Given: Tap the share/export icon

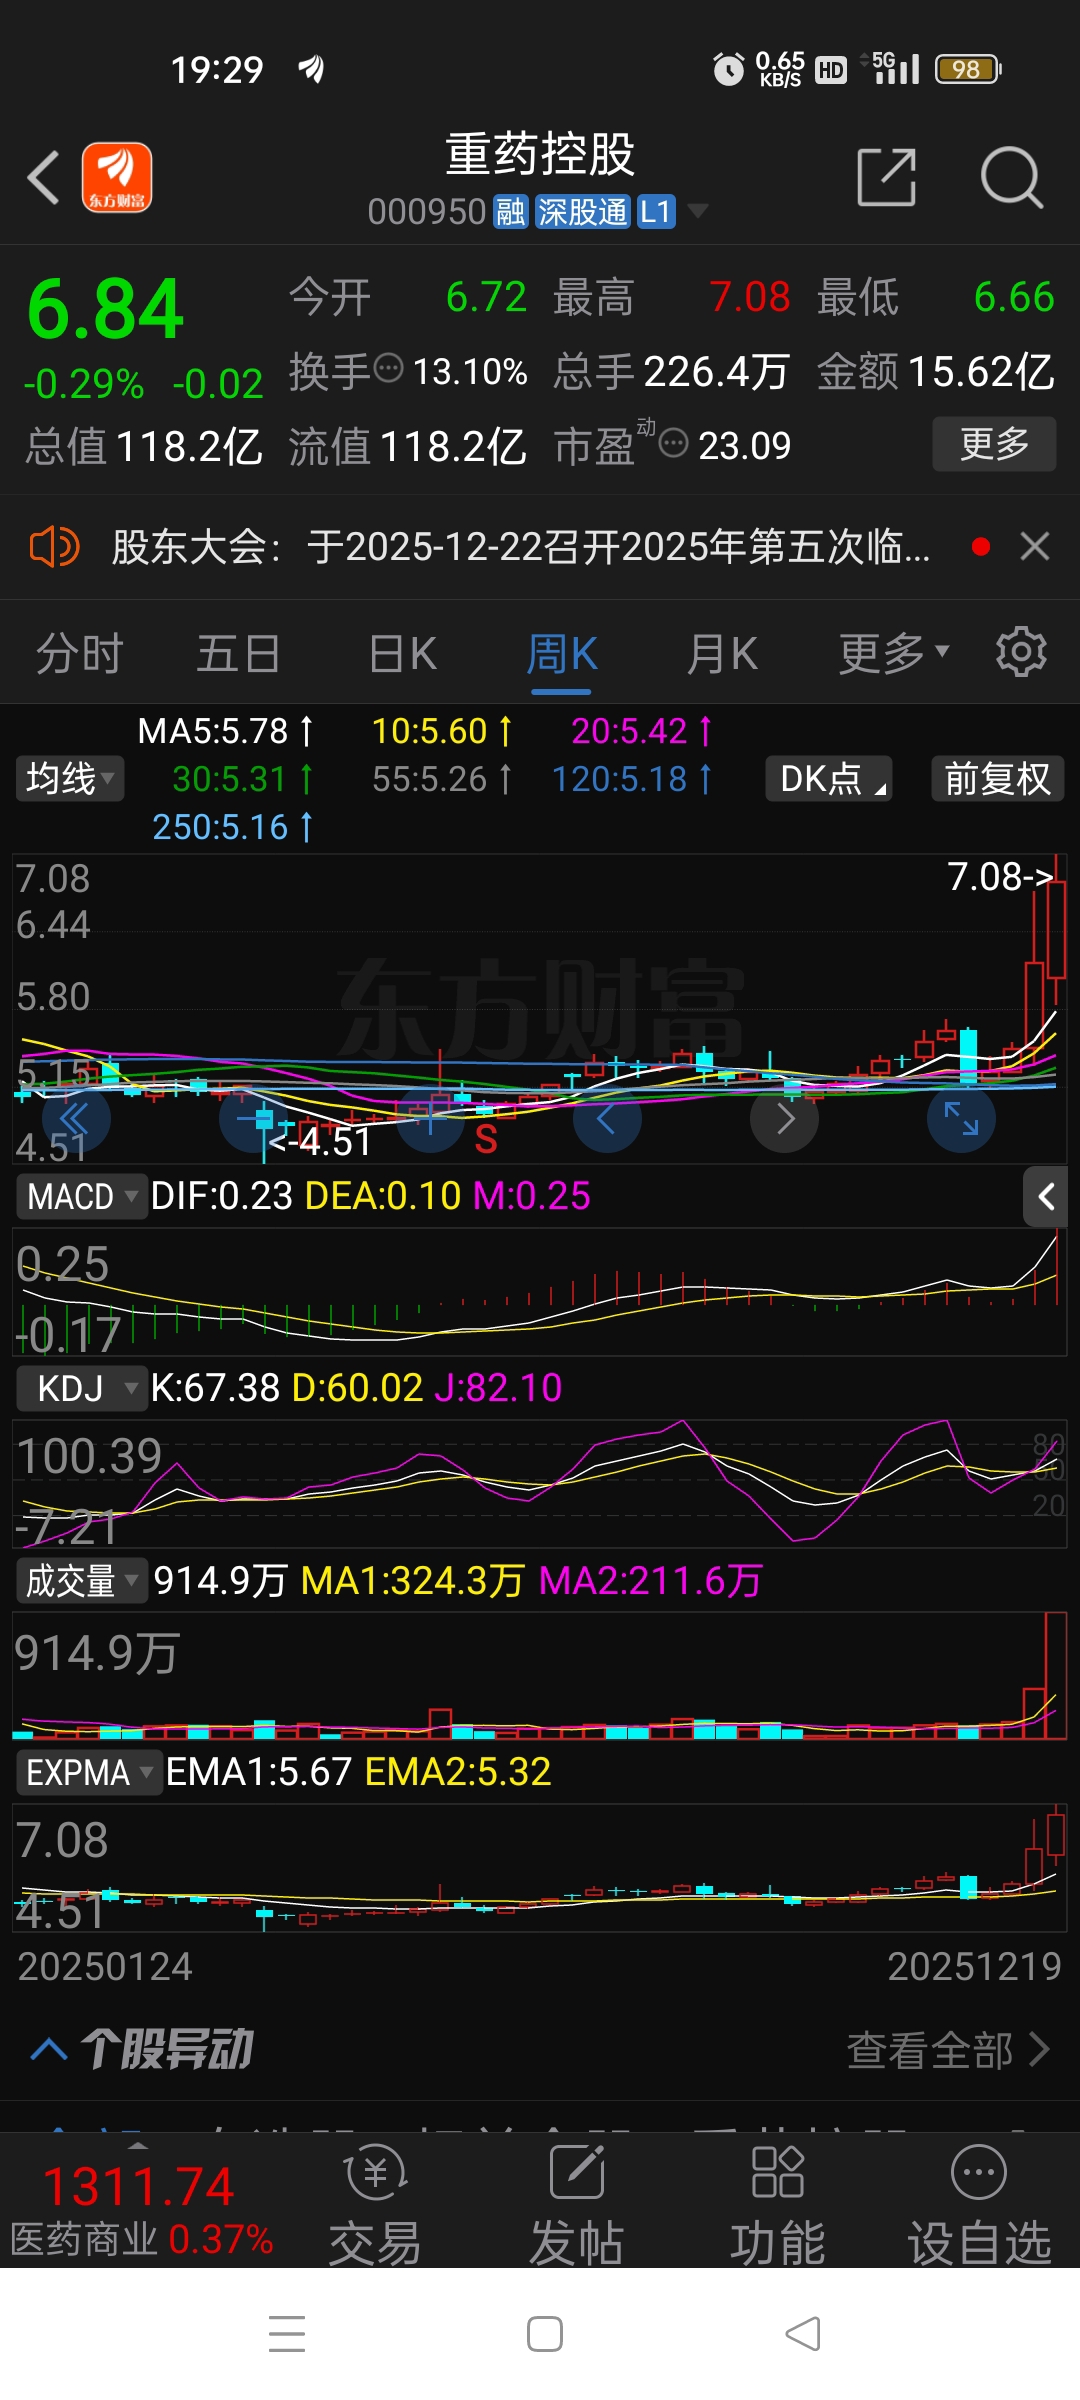Looking at the screenshot, I should 887,178.
